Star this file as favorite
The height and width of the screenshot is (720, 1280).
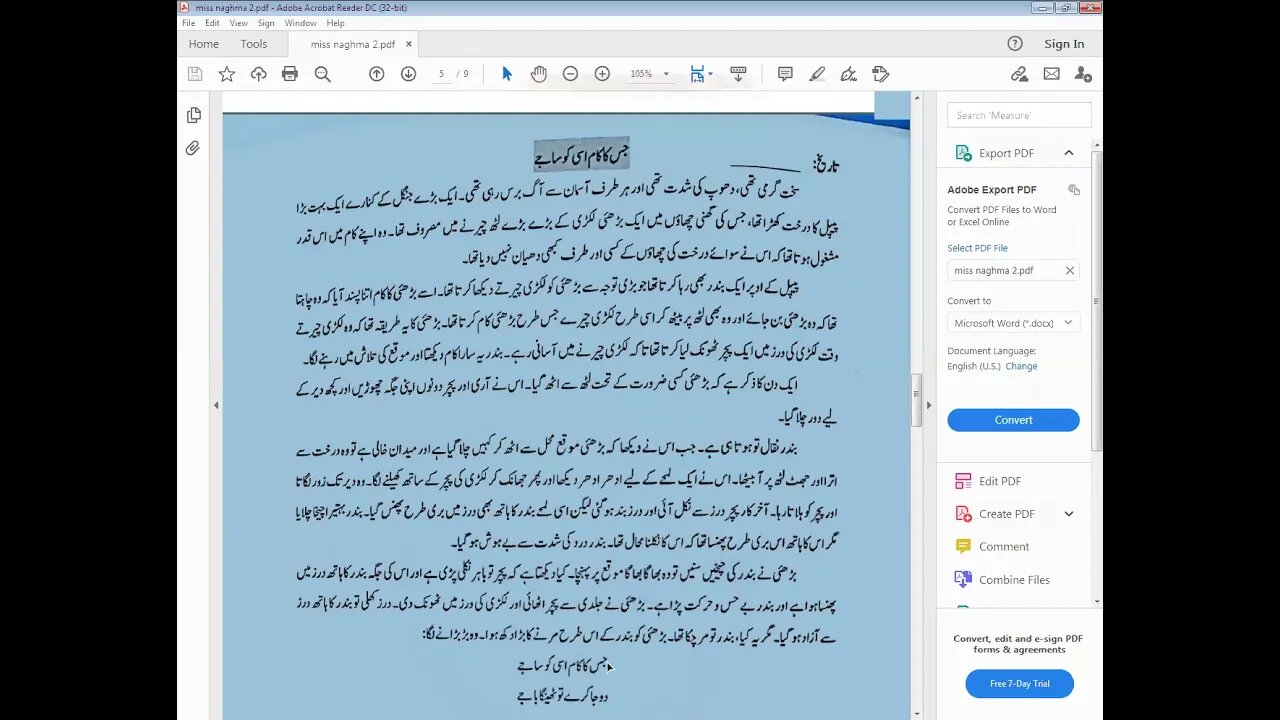tap(227, 74)
